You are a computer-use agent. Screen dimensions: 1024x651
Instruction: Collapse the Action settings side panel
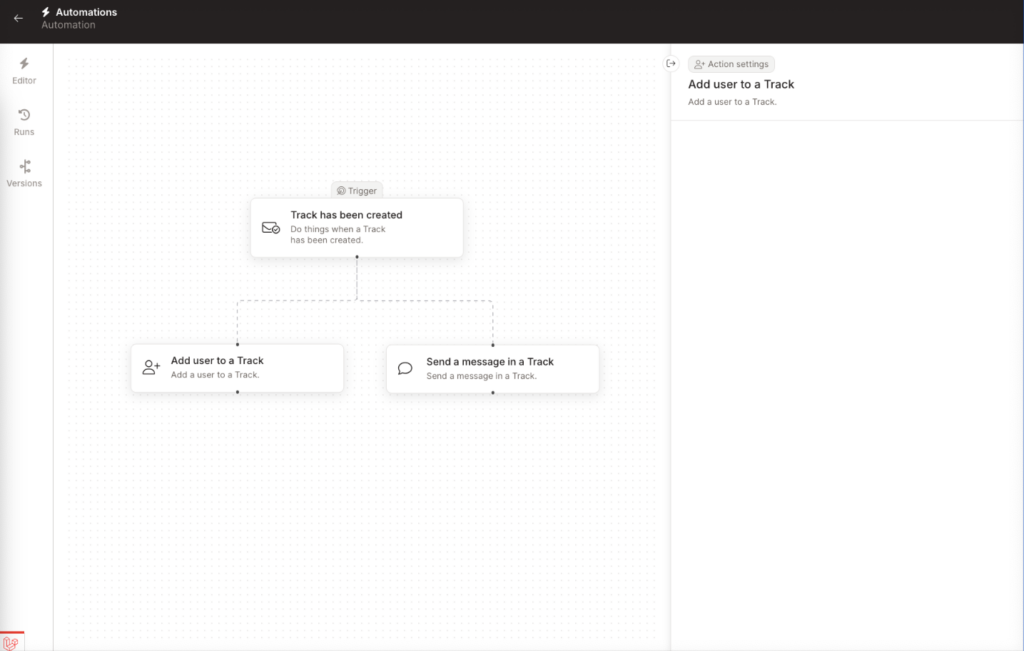[671, 63]
